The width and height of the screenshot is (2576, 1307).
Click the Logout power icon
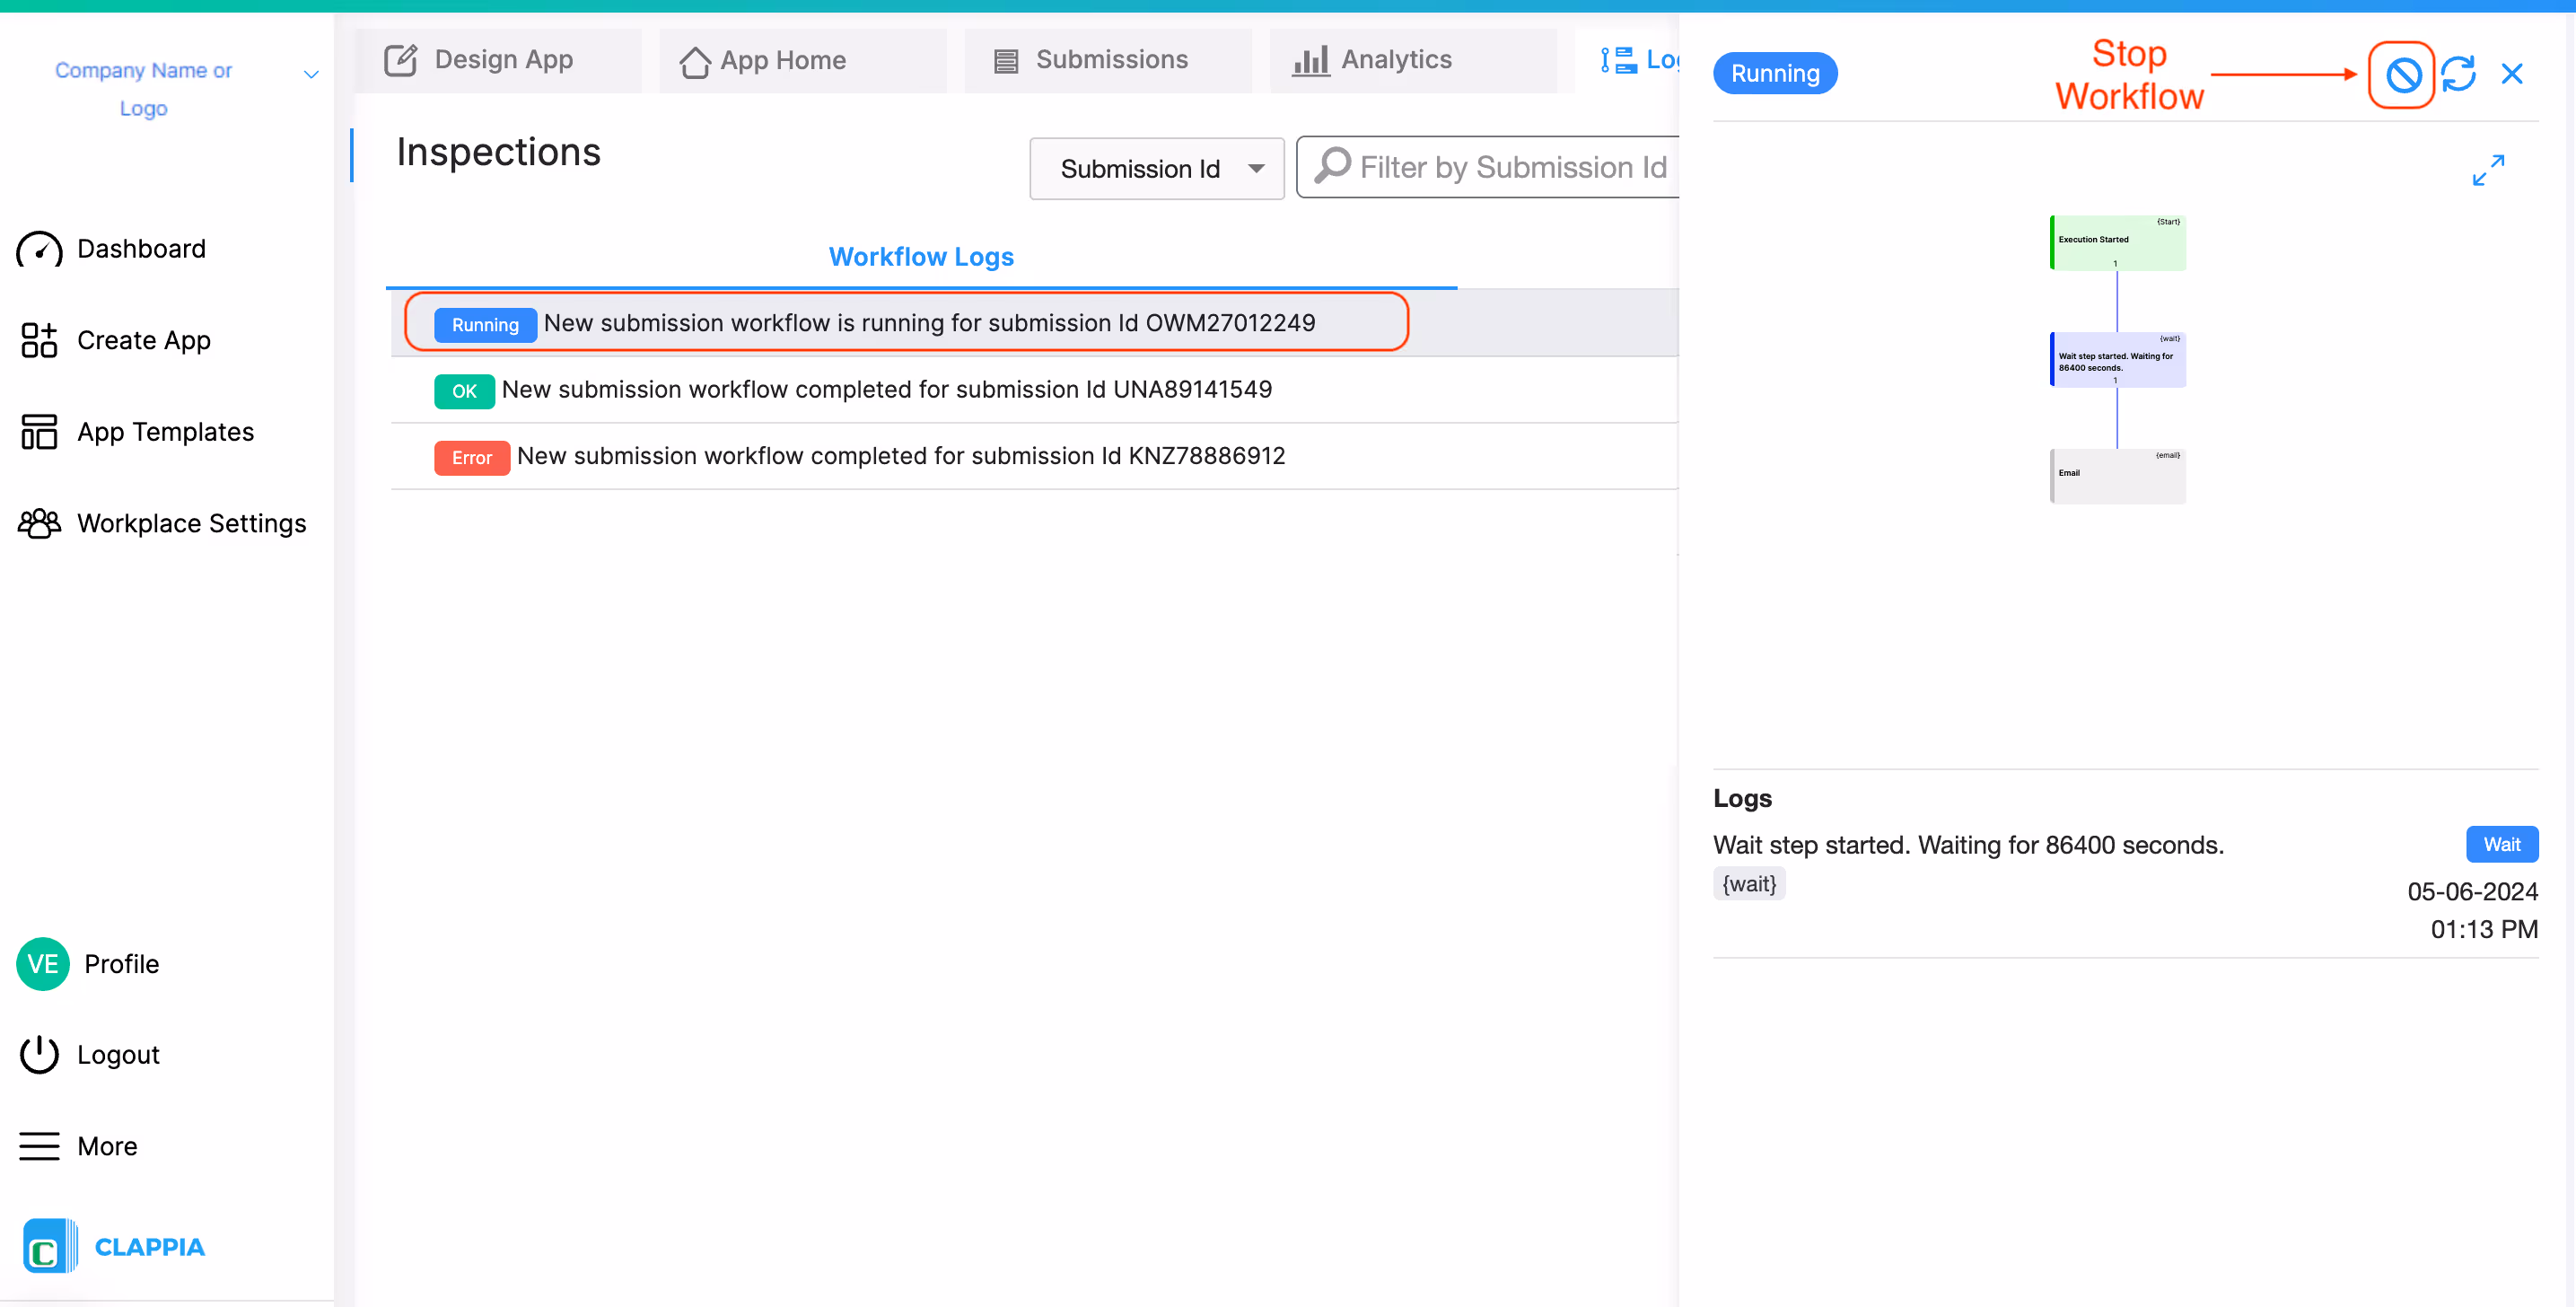point(39,1054)
